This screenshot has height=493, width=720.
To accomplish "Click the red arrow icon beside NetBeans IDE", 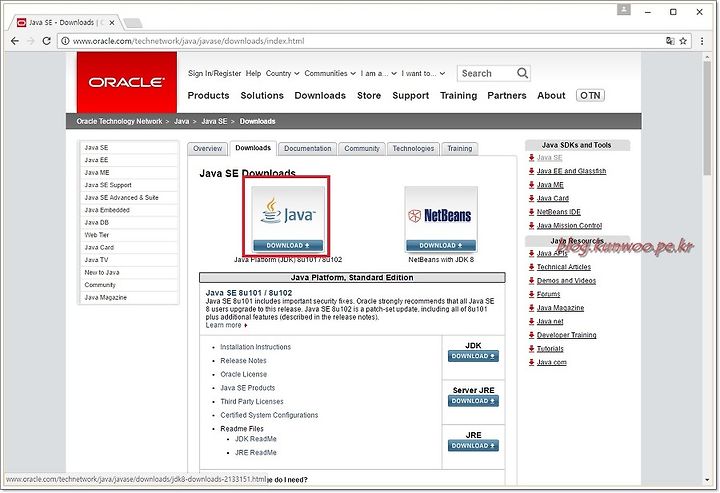I will point(531,212).
